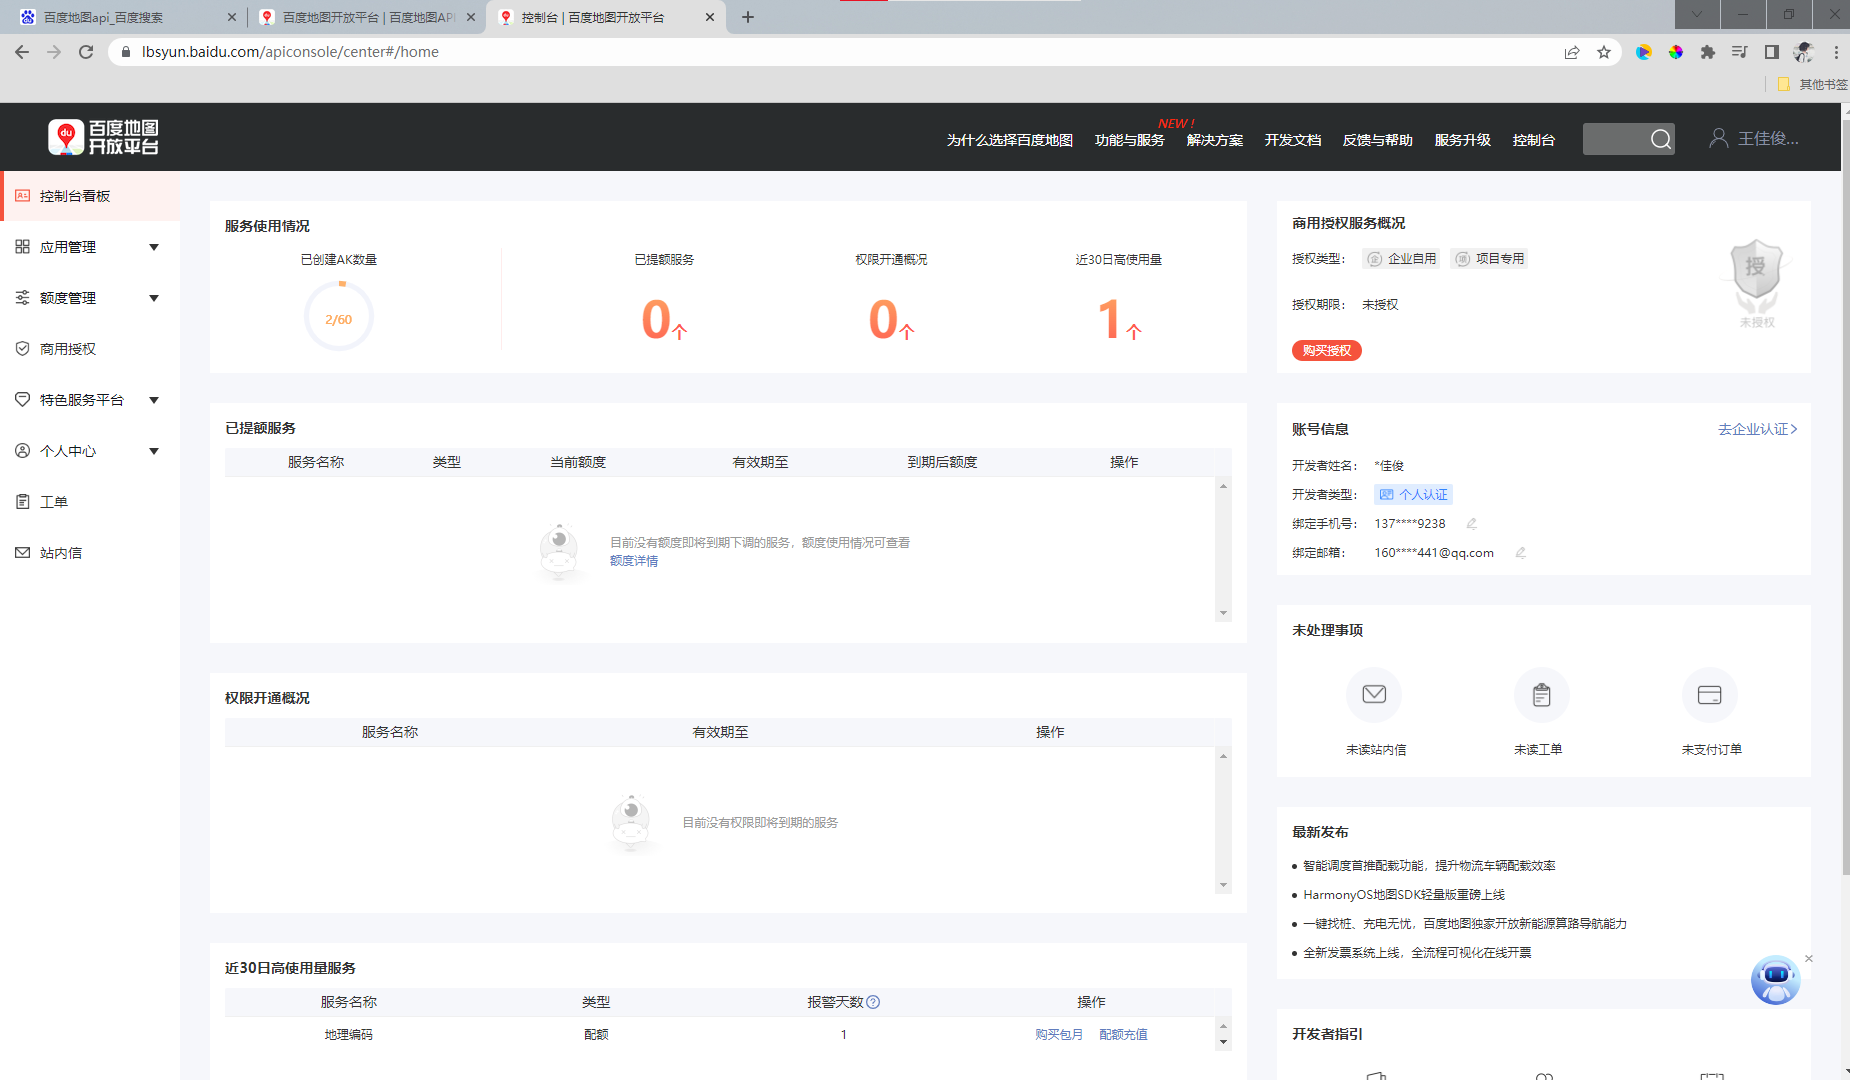1850x1080 pixels.
Task: Open the Chrome three-dot menu
Action: (x=1836, y=52)
